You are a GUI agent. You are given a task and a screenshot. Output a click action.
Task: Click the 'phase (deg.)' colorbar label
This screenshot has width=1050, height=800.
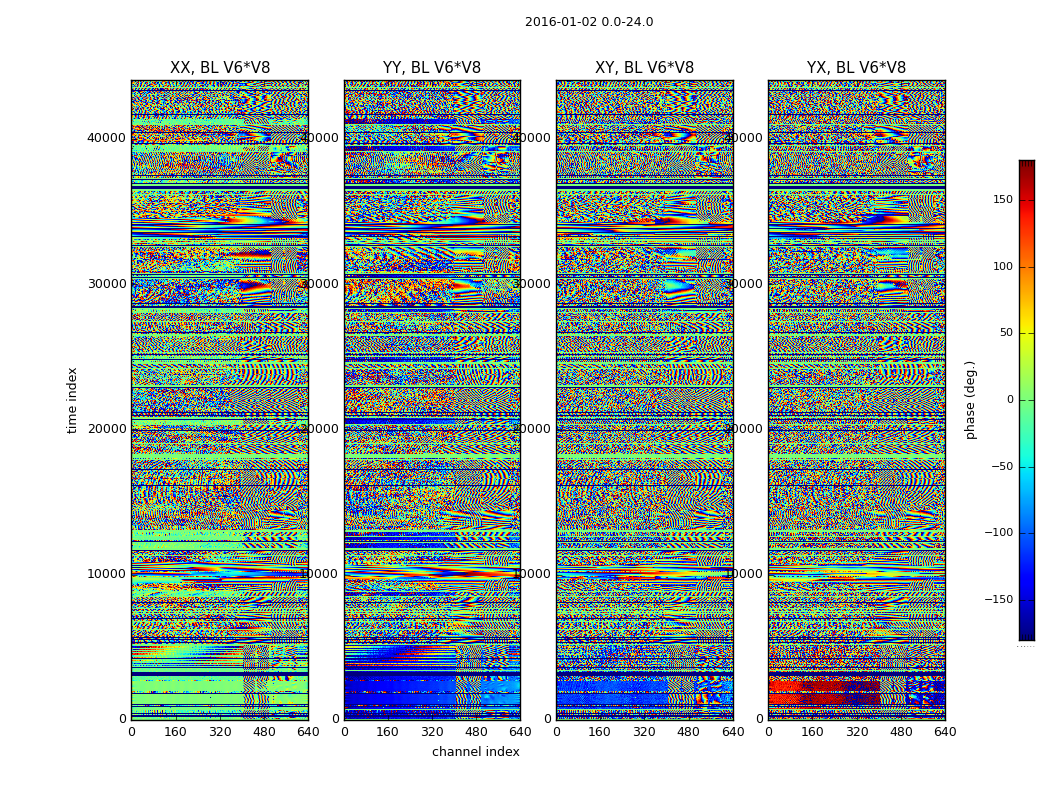click(x=970, y=399)
